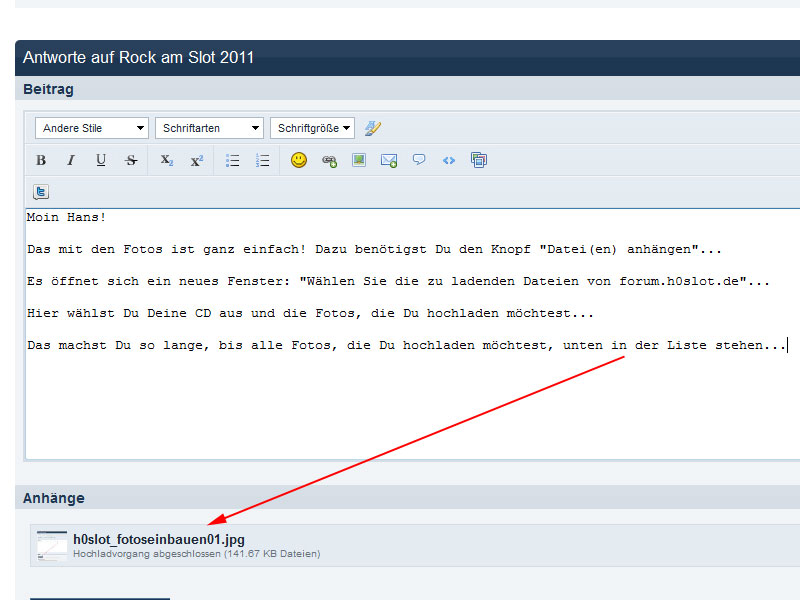Click the Twitter insert icon
Screen dimensions: 800x600
coord(41,192)
